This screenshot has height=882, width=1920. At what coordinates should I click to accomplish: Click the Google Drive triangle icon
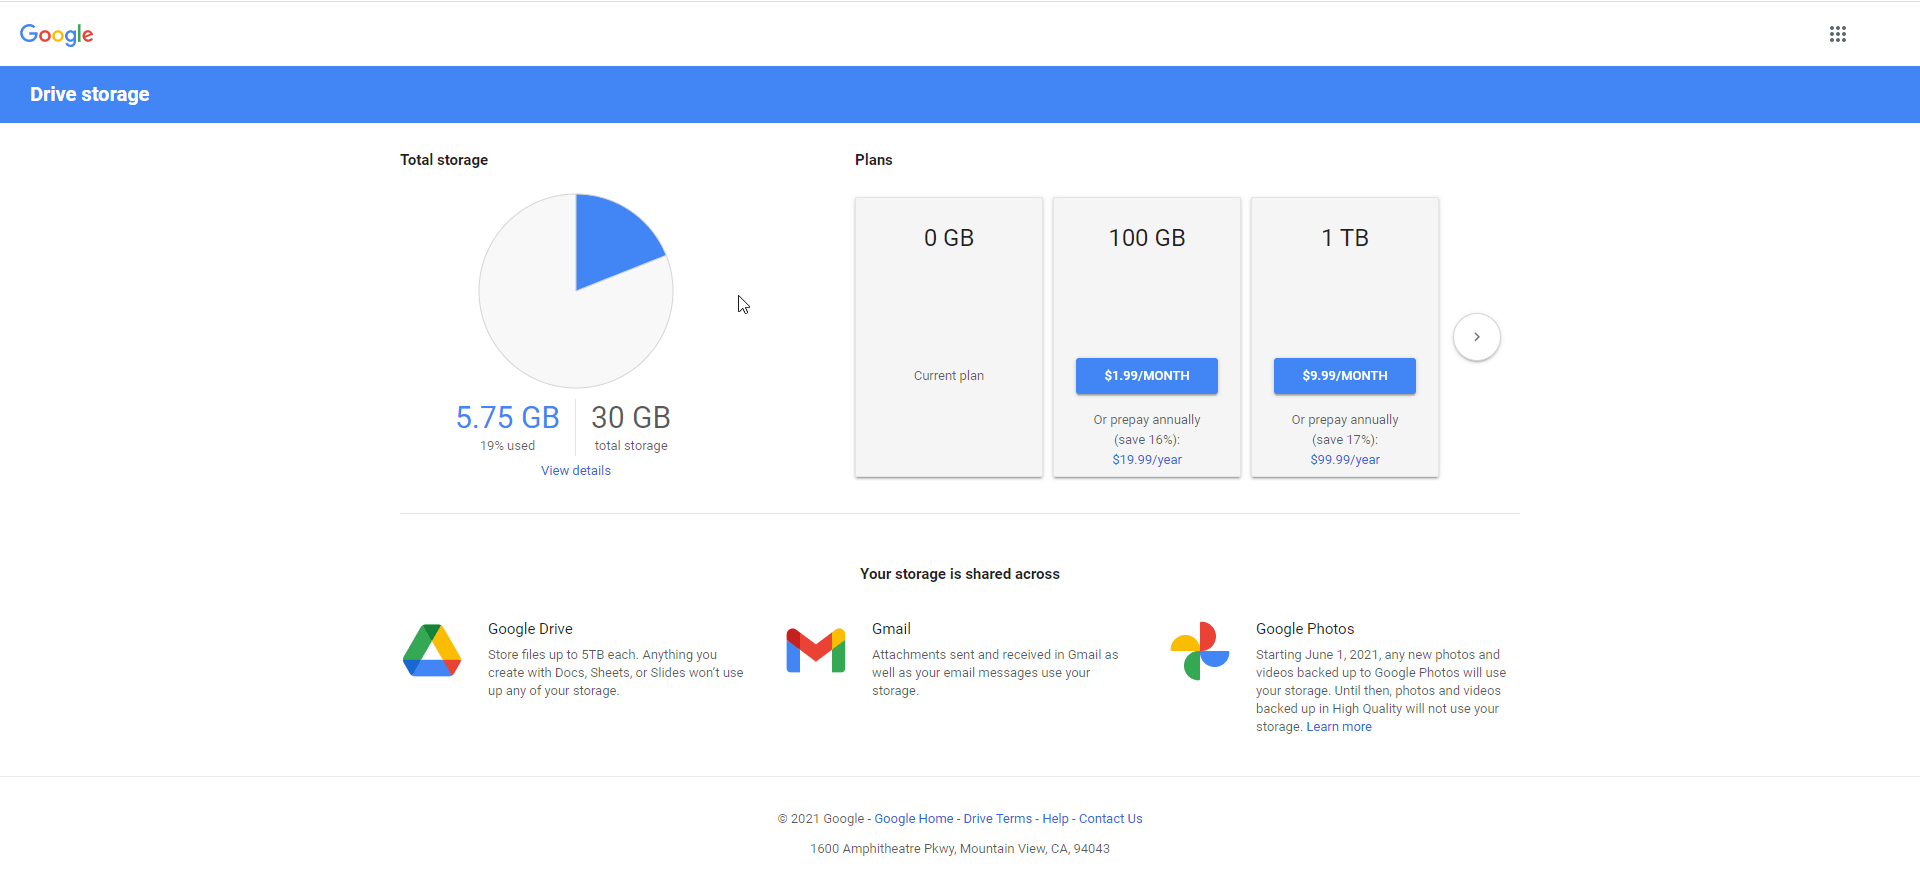point(432,650)
